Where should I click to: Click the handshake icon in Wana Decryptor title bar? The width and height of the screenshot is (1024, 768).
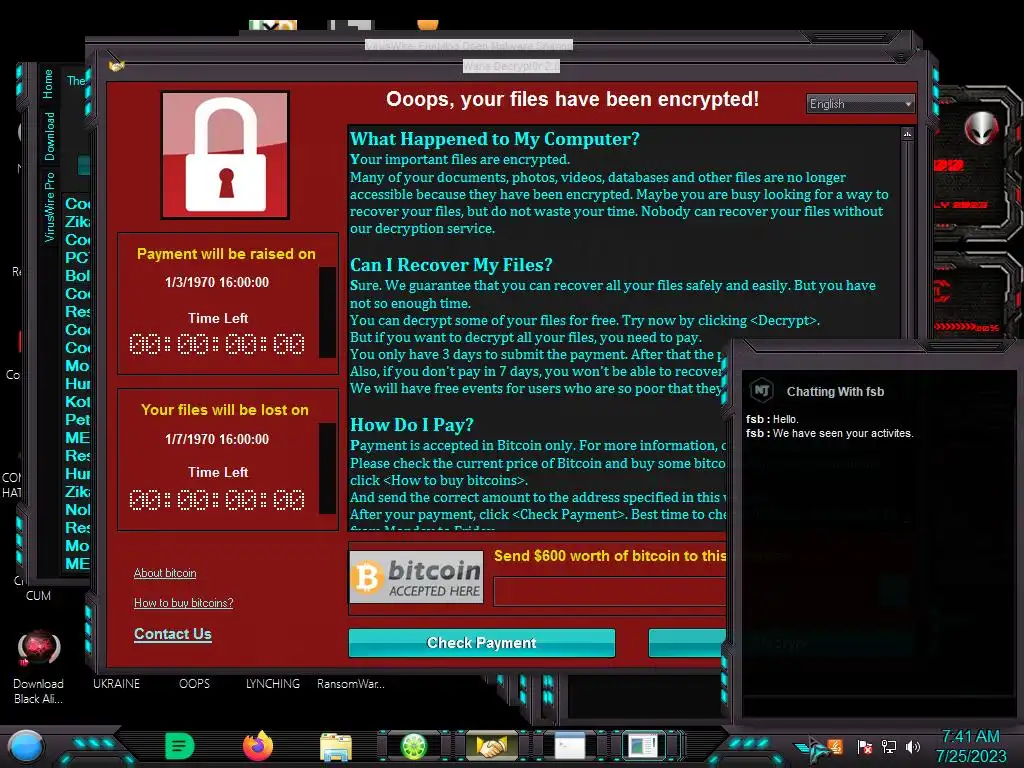[x=116, y=65]
